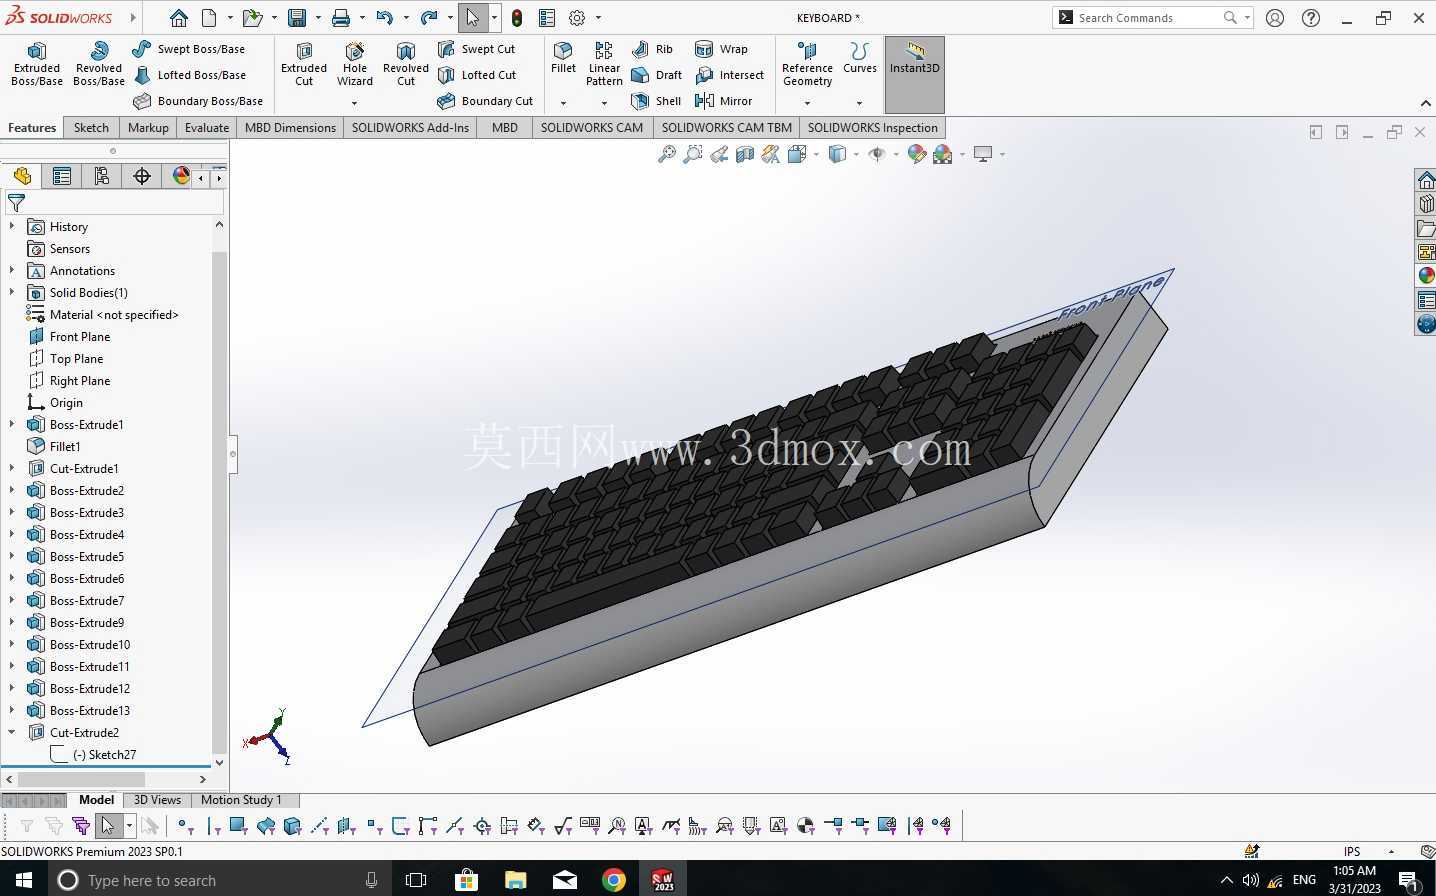Select the Draft tool

[657, 75]
